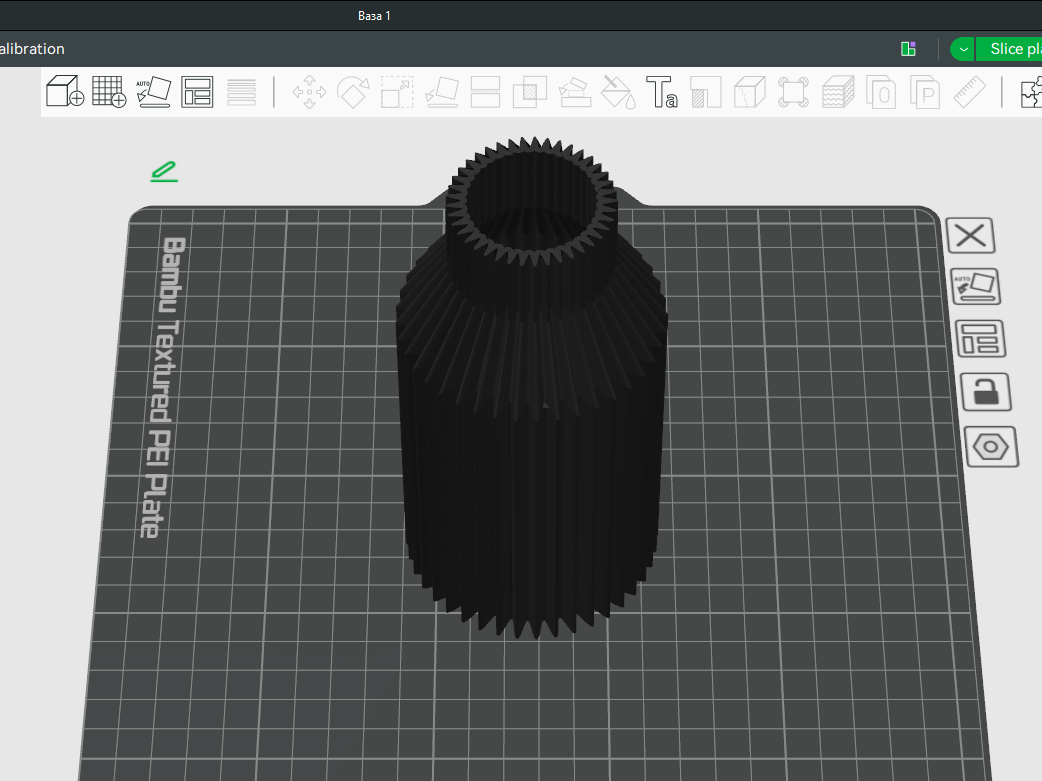
Task: Select the Cut tool
Action: coord(485,93)
